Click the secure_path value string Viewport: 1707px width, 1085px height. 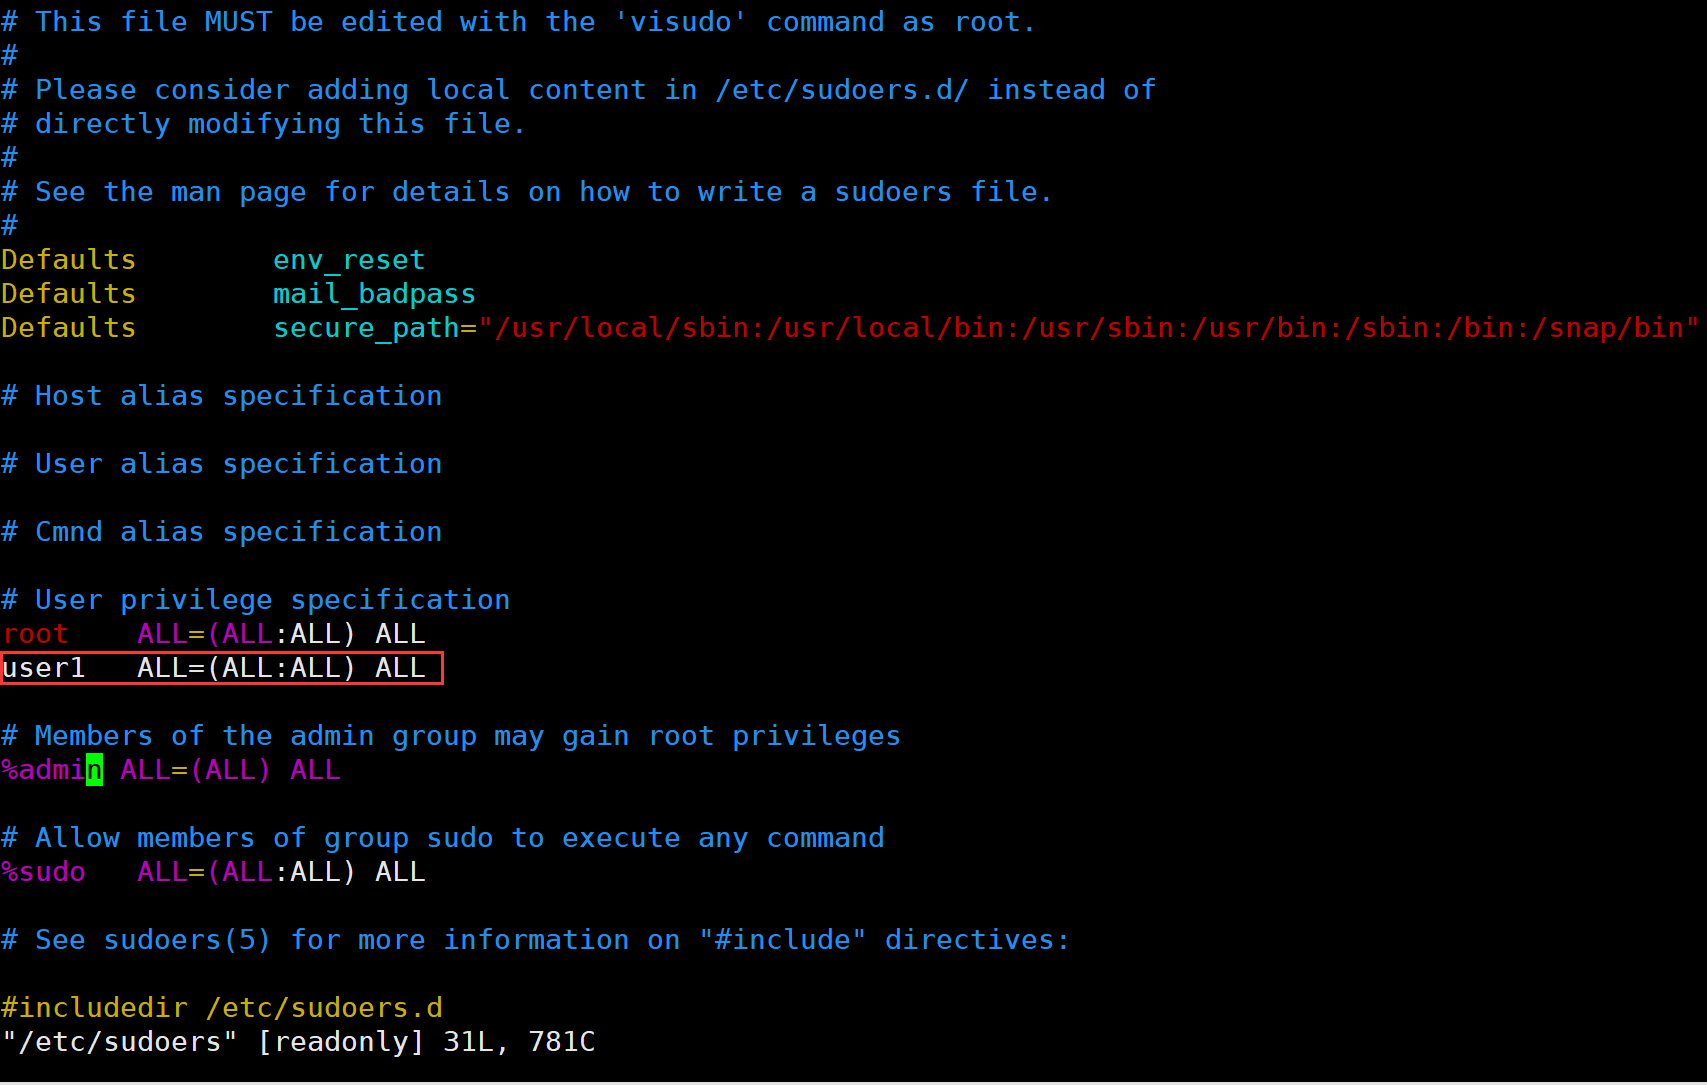tap(1089, 328)
